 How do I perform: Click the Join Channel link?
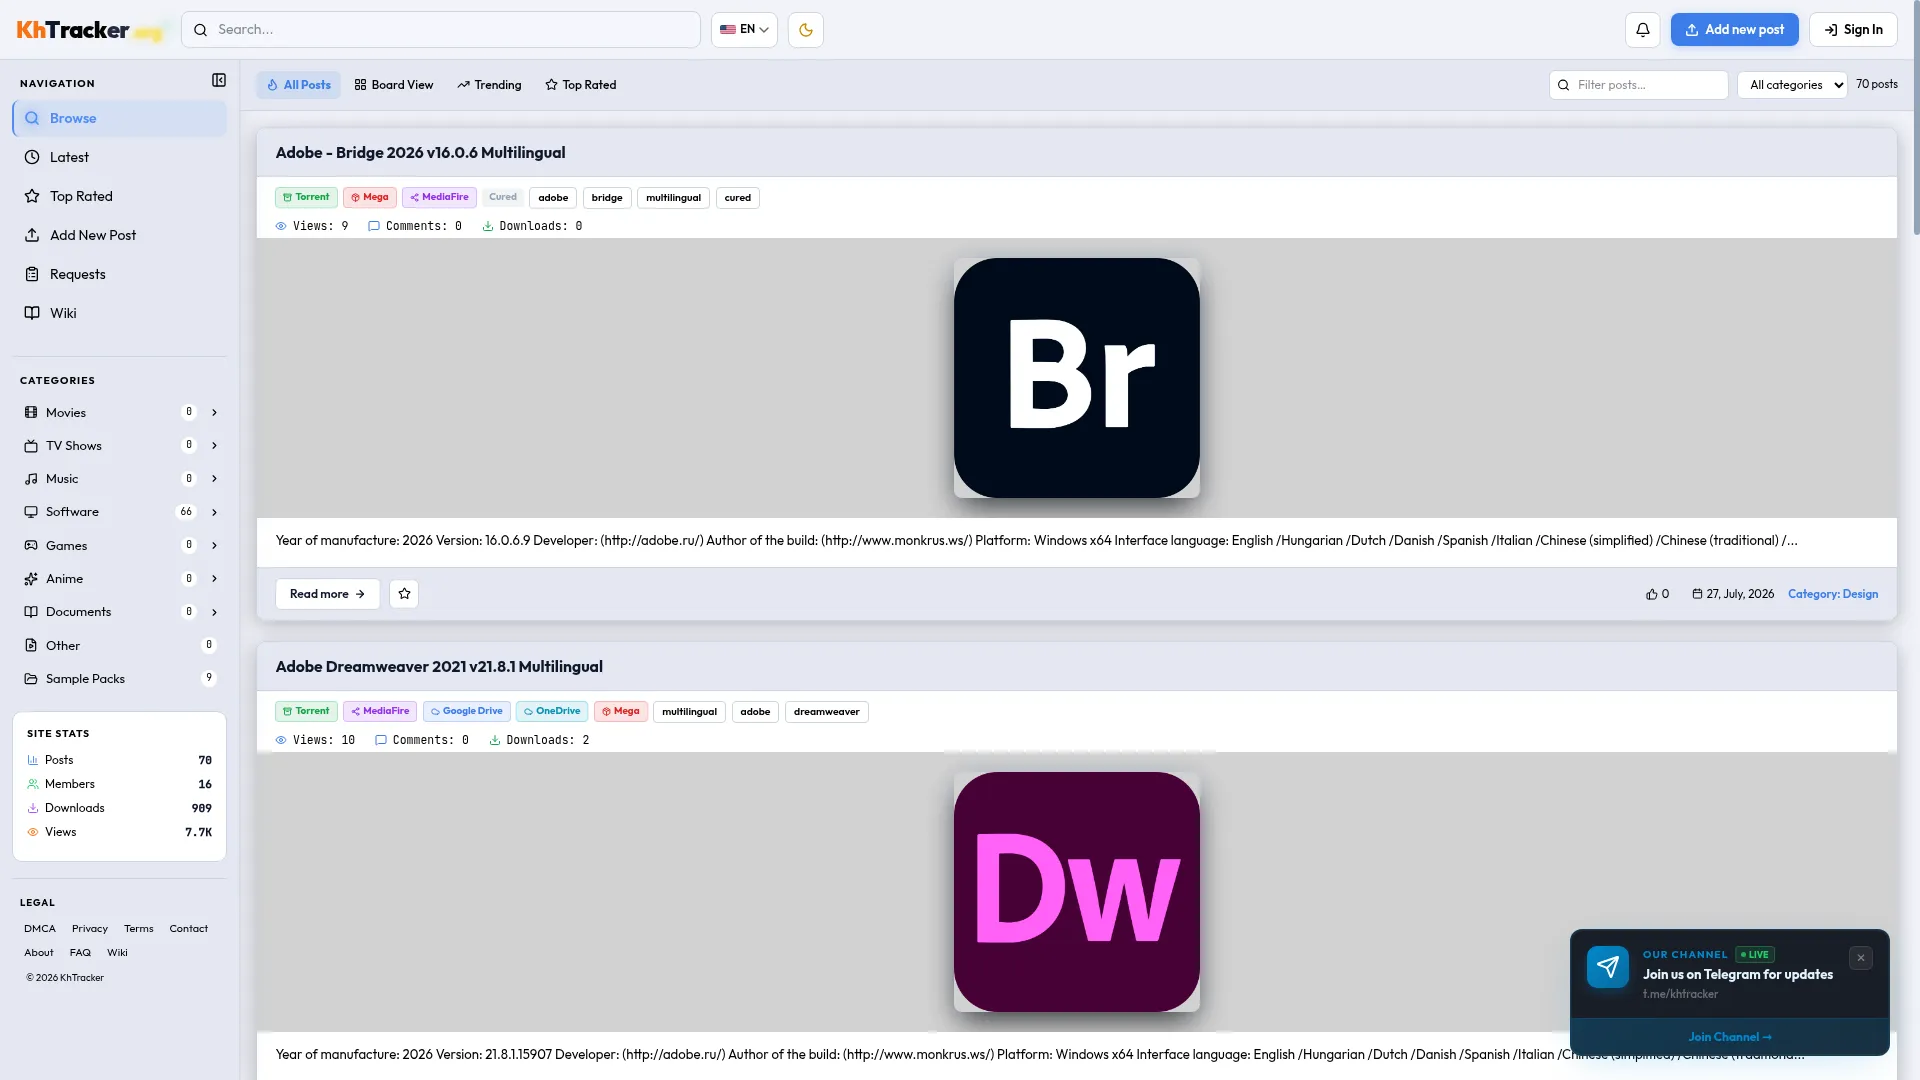click(x=1730, y=1037)
